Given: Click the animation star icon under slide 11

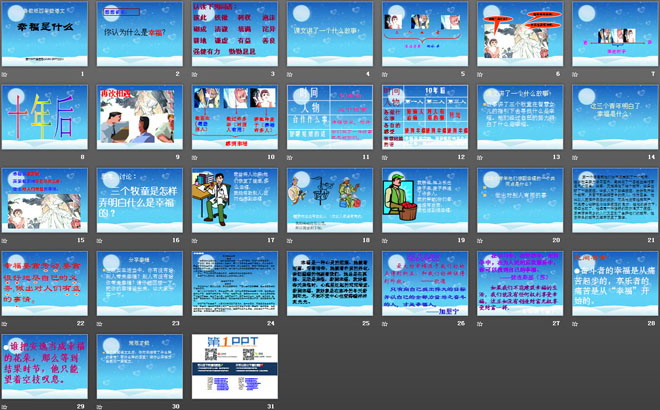Looking at the screenshot, I should (x=290, y=157).
